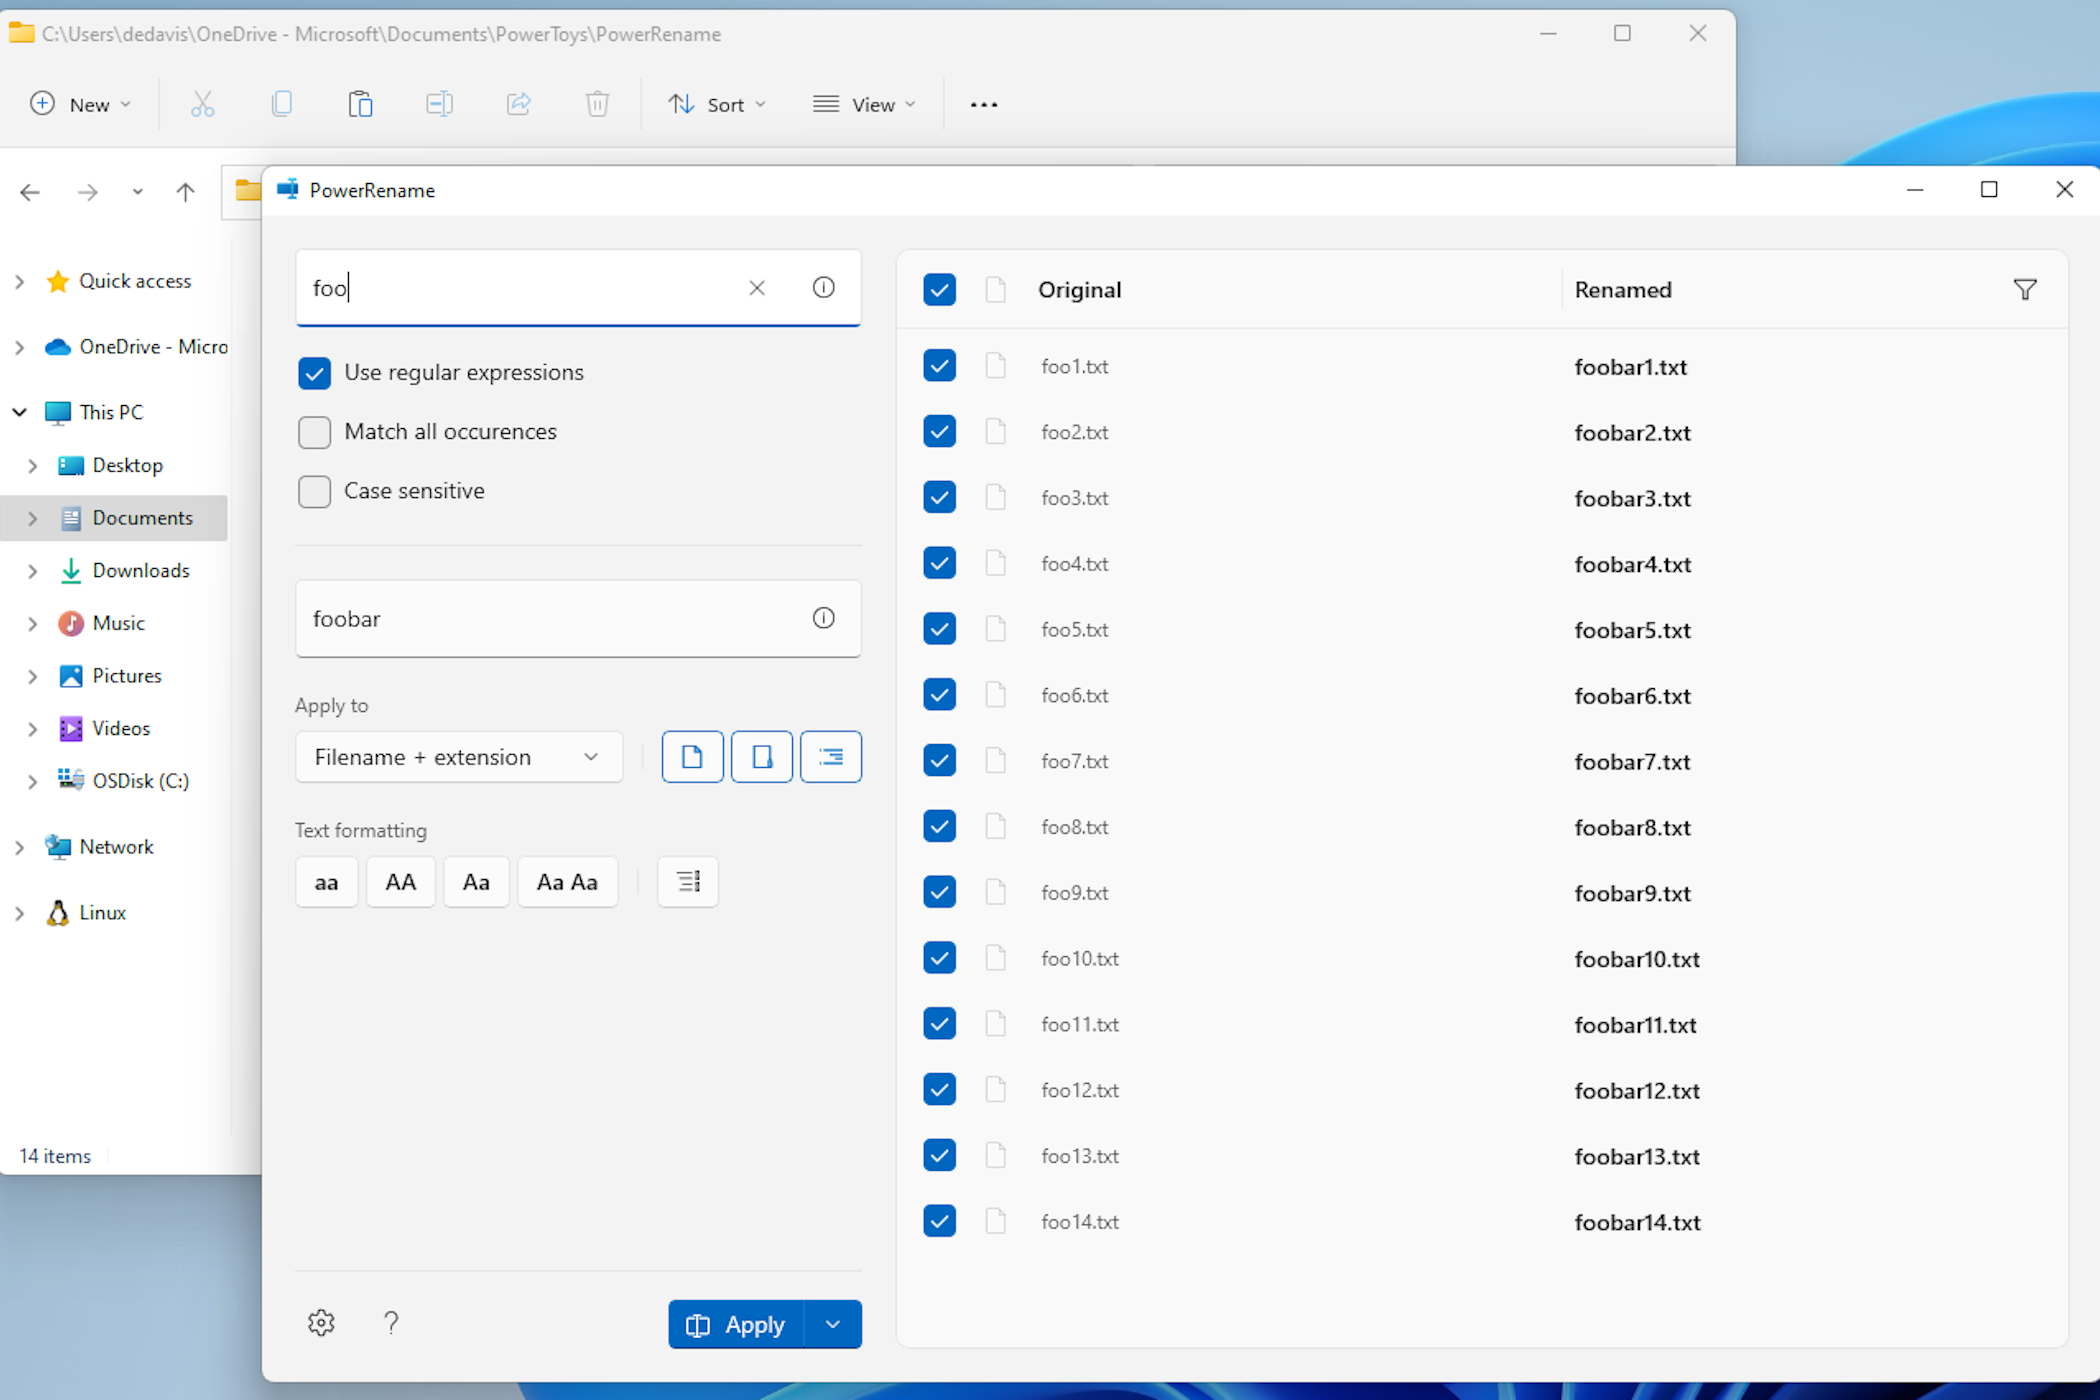
Task: Click the info icon next to search field
Action: [x=823, y=286]
